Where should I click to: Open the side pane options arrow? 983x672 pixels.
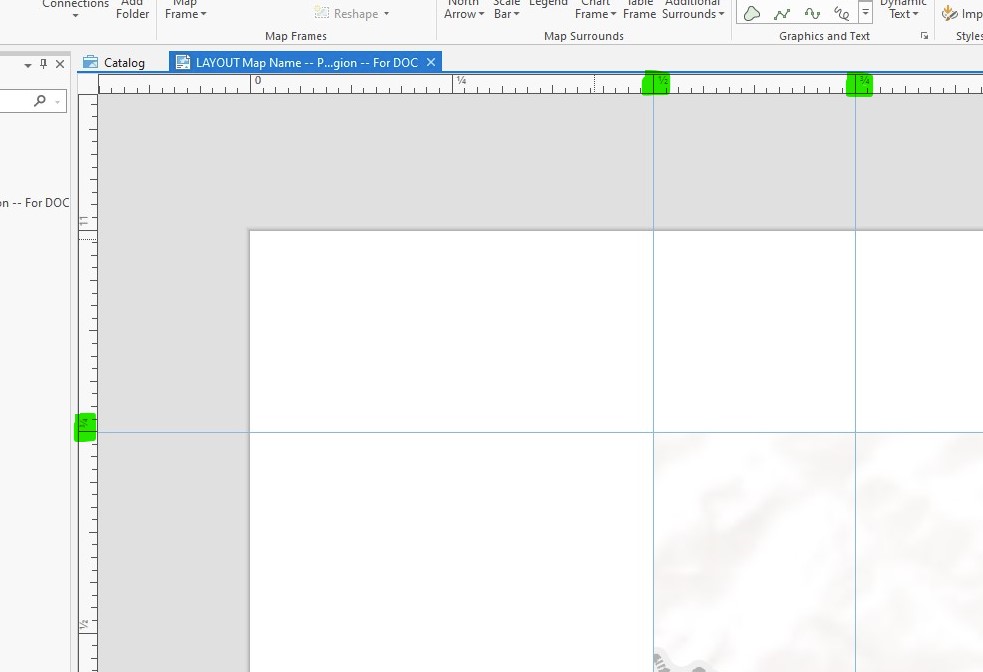coord(28,65)
